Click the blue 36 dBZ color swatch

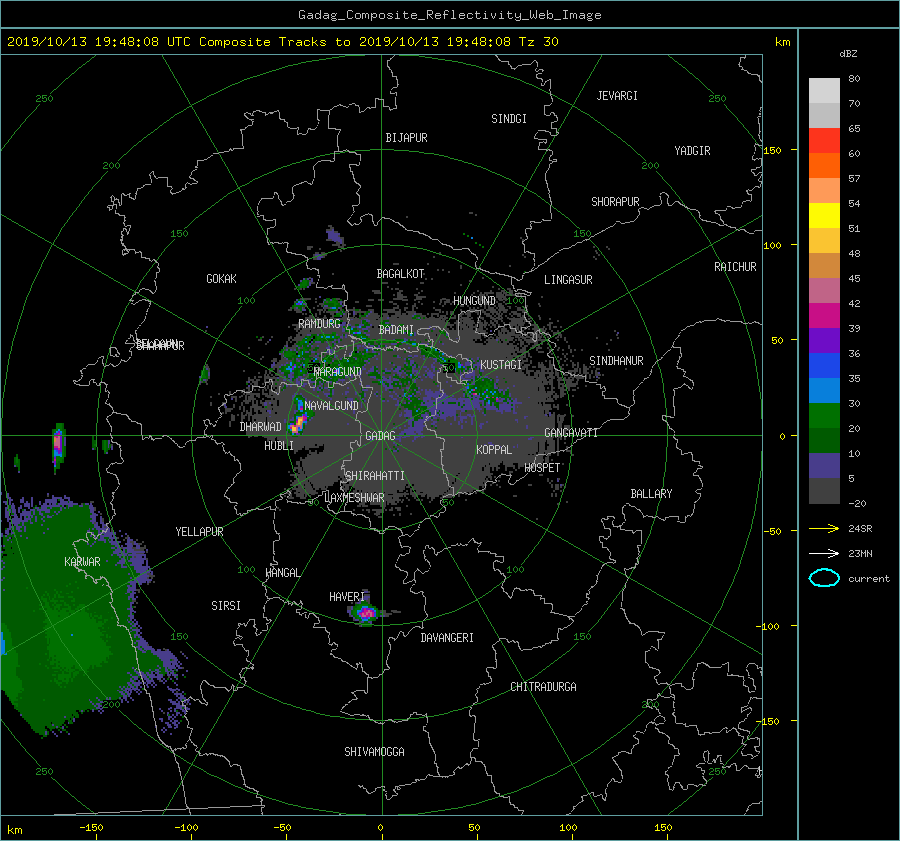824,365
